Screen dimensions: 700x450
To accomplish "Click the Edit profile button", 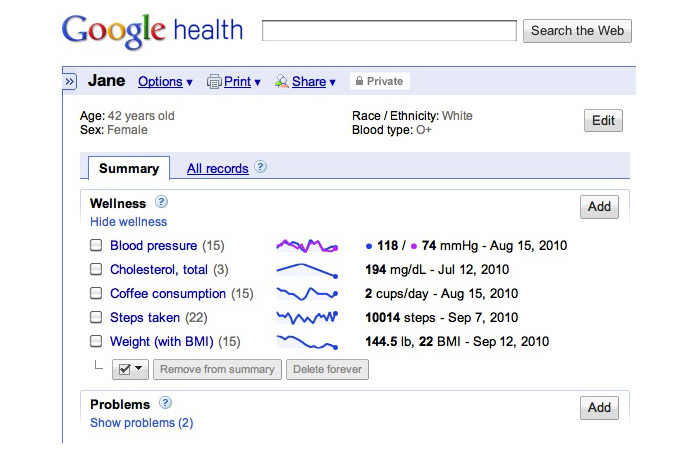I will [x=603, y=121].
